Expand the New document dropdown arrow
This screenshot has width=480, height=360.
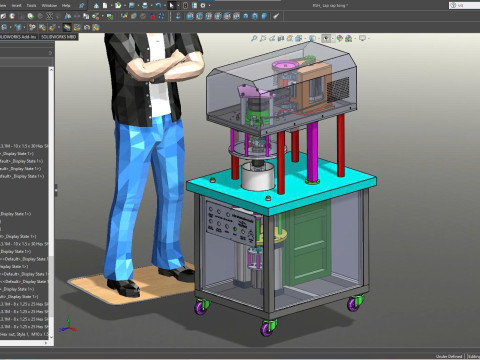pos(111,6)
